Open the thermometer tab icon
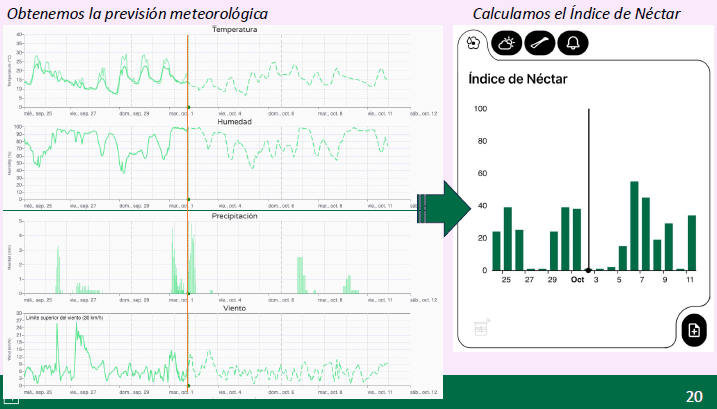This screenshot has width=717, height=409. tap(538, 43)
